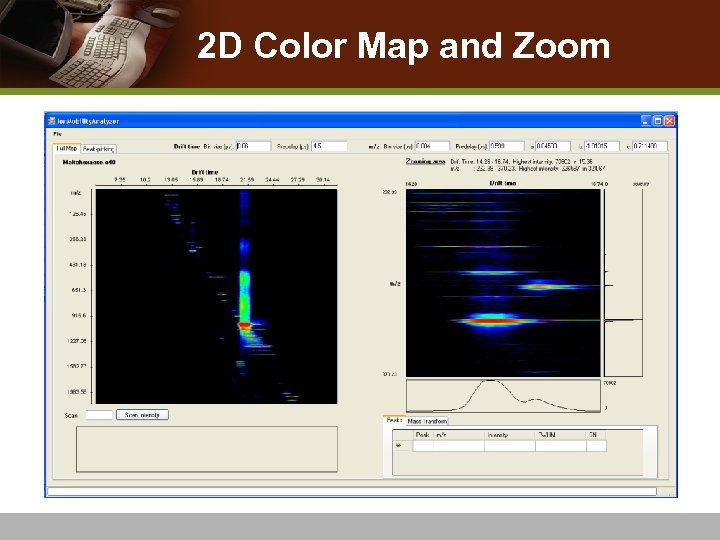Click the progress bar at window bottom

352,491
